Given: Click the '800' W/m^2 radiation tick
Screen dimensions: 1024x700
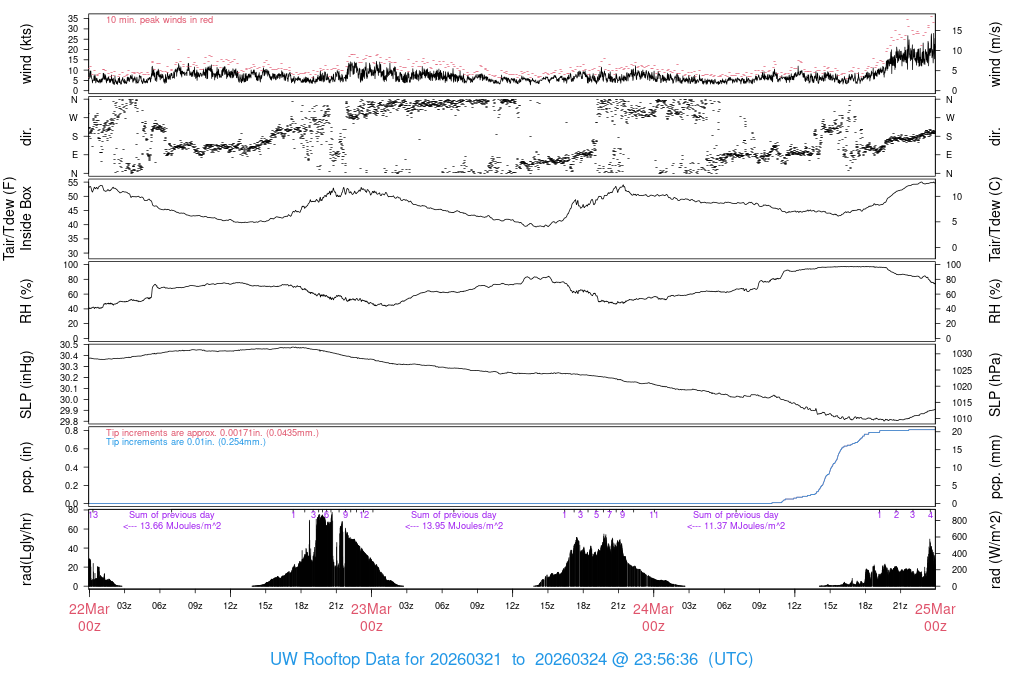Looking at the screenshot, I should coord(959,520).
